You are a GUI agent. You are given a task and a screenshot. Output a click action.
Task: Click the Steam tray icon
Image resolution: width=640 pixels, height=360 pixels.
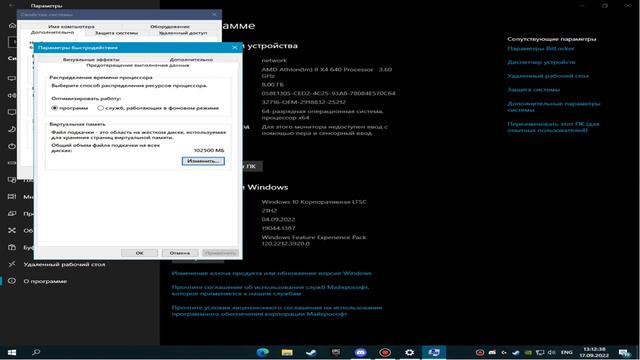click(516, 352)
